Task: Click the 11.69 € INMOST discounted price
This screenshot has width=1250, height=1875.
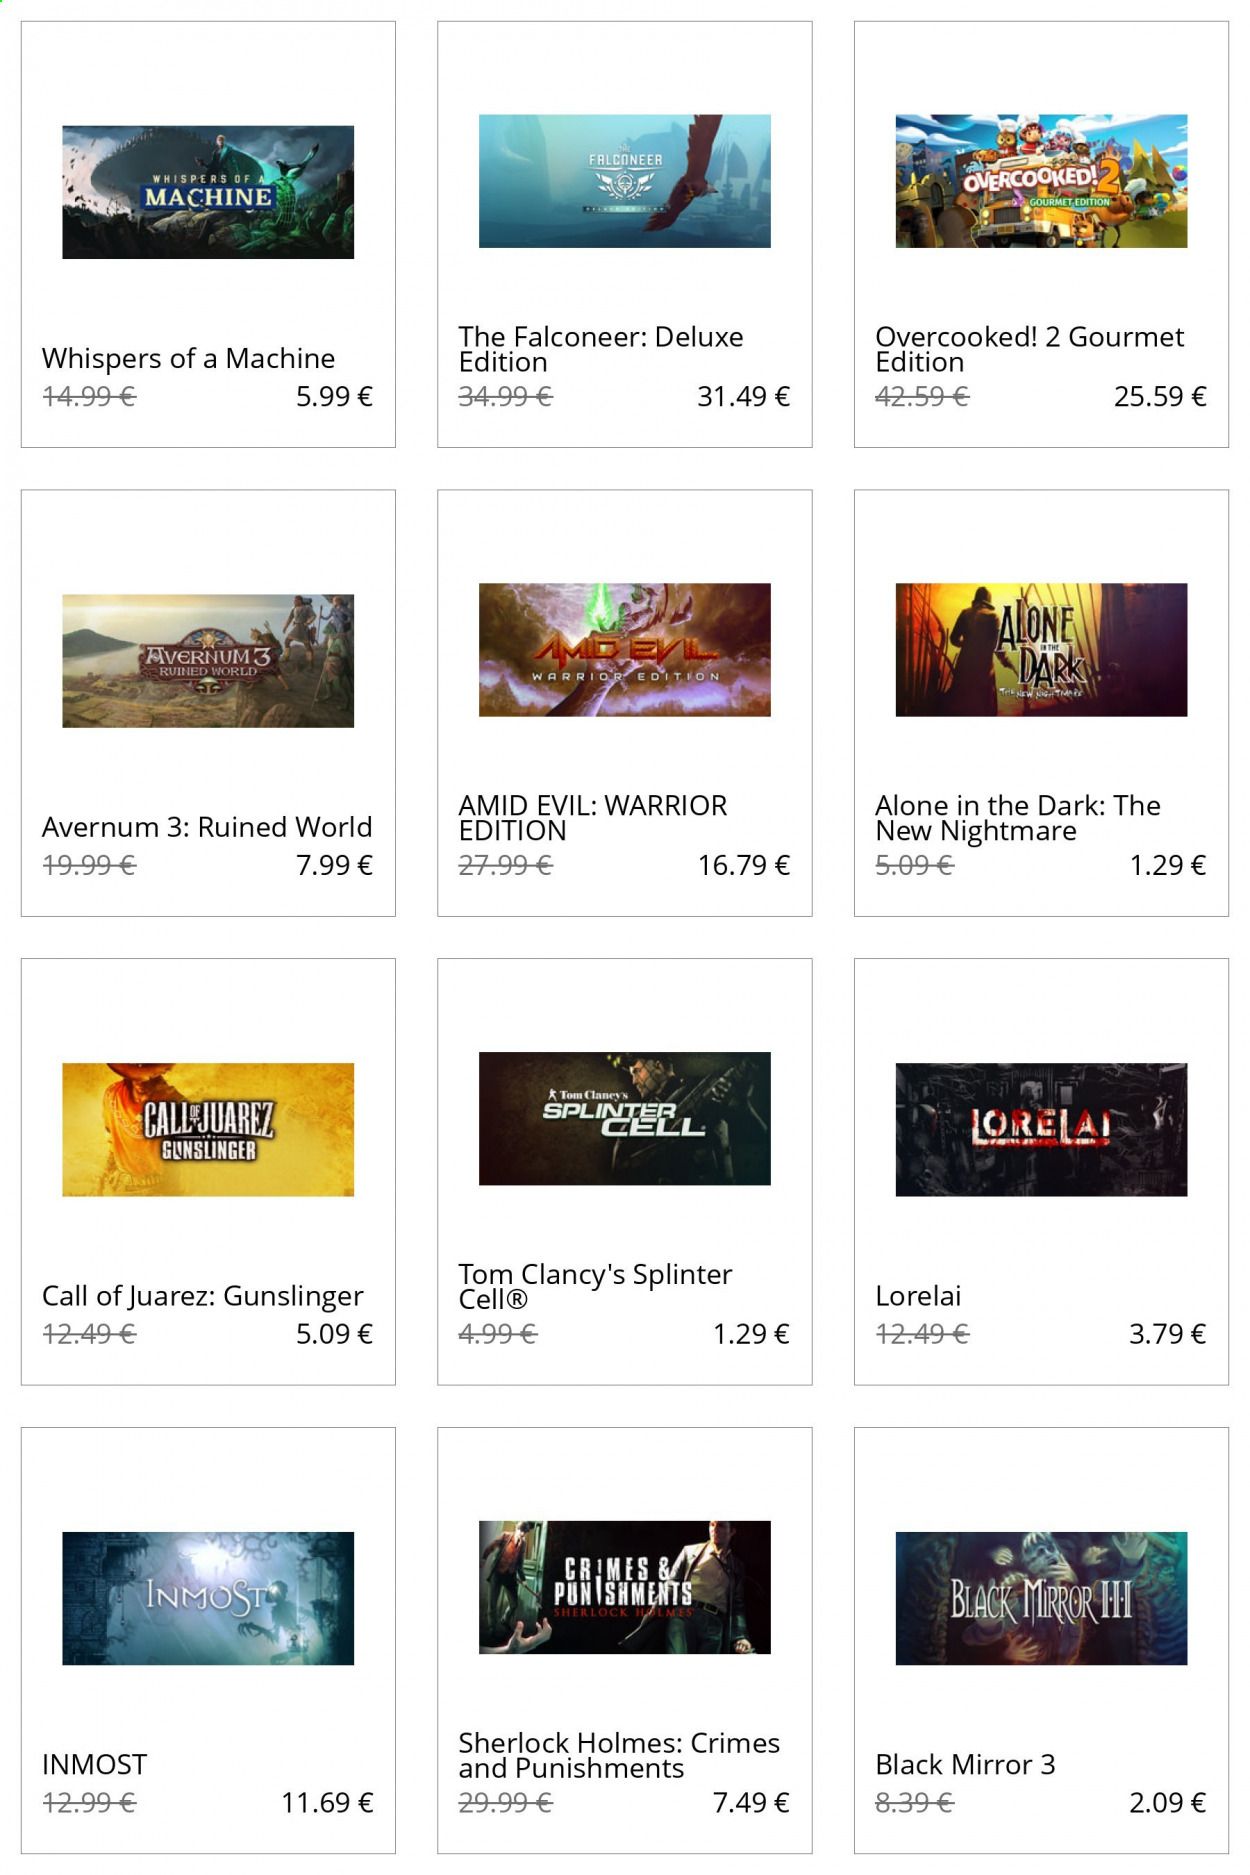Action: (x=327, y=1803)
